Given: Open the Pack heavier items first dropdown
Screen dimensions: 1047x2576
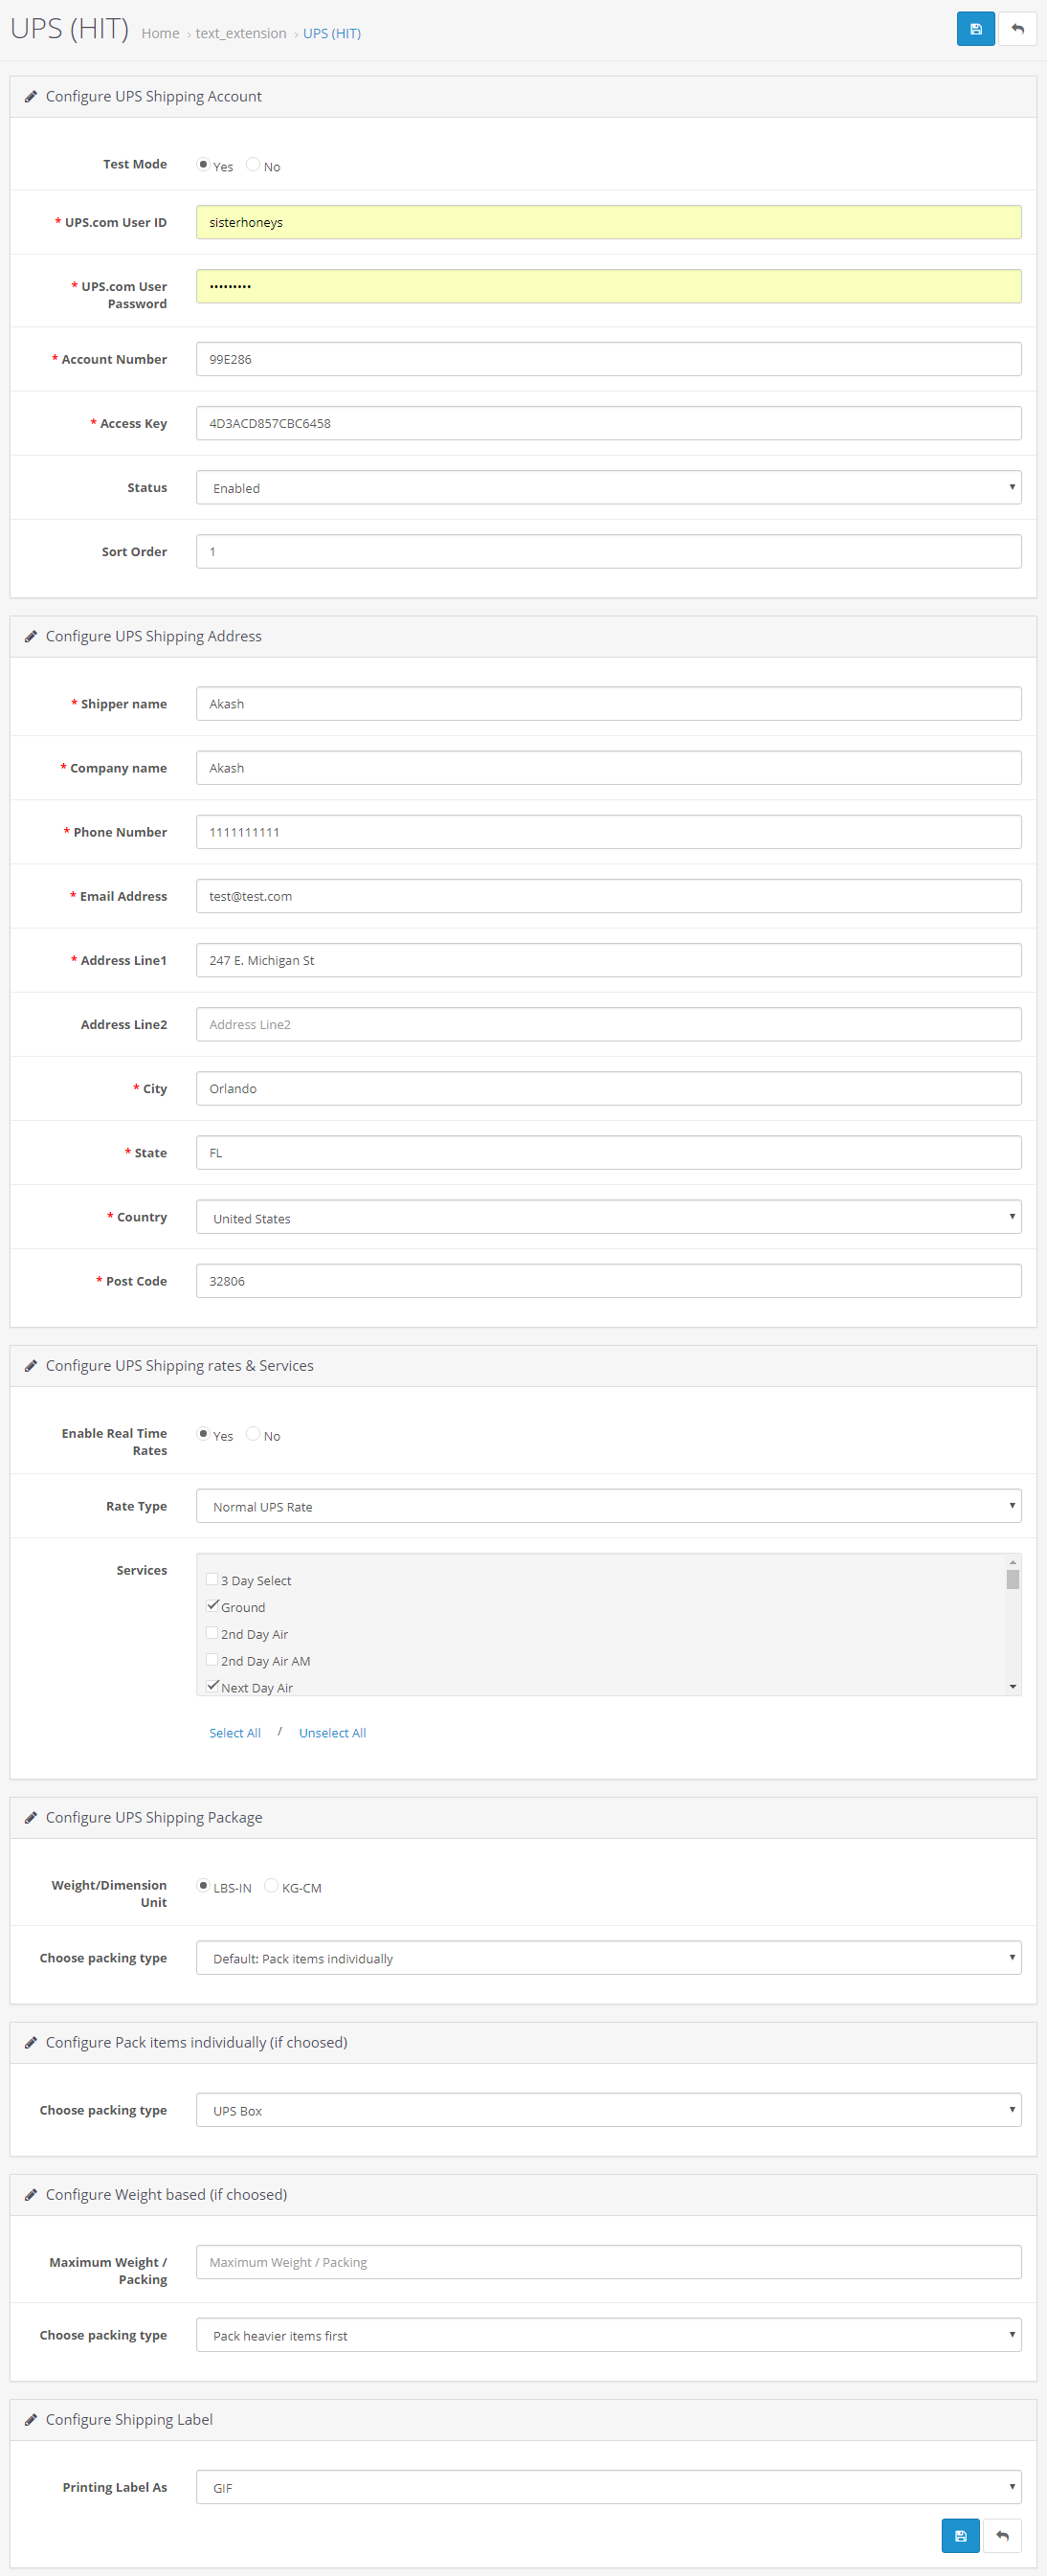Looking at the screenshot, I should point(608,2336).
